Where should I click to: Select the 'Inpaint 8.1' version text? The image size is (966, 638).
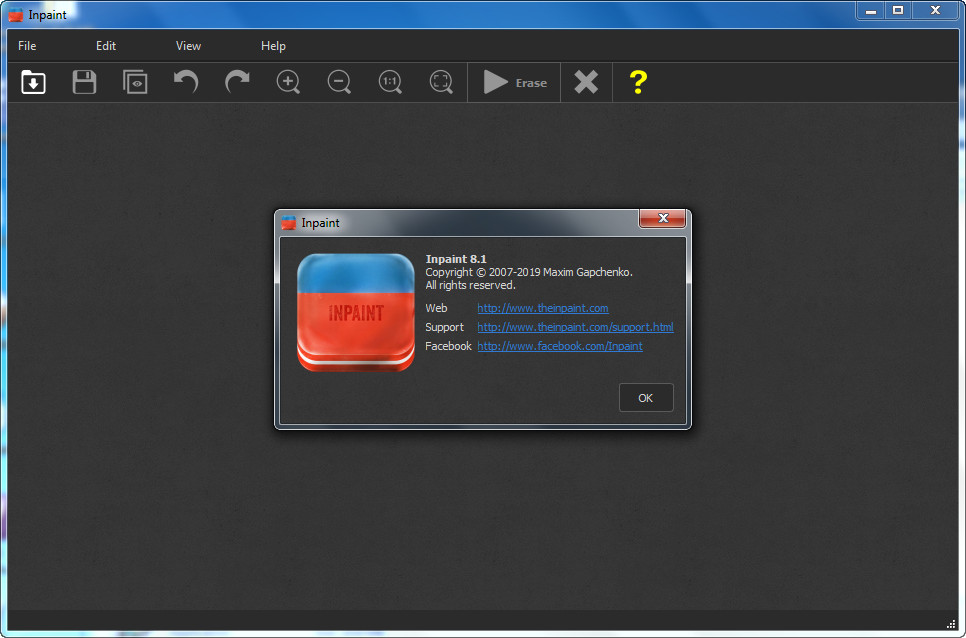tap(456, 259)
